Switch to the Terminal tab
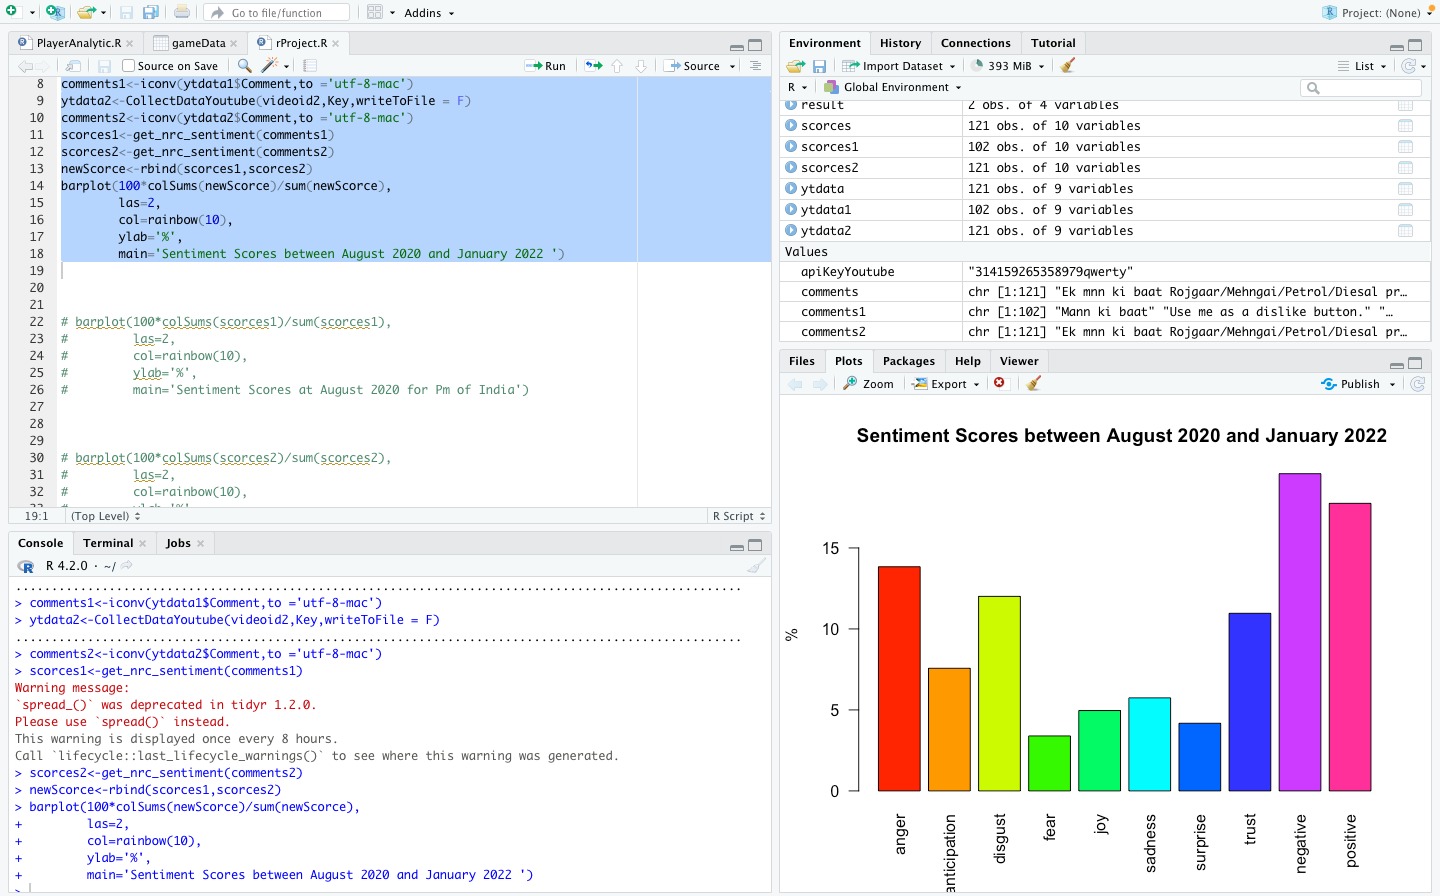 [x=108, y=543]
